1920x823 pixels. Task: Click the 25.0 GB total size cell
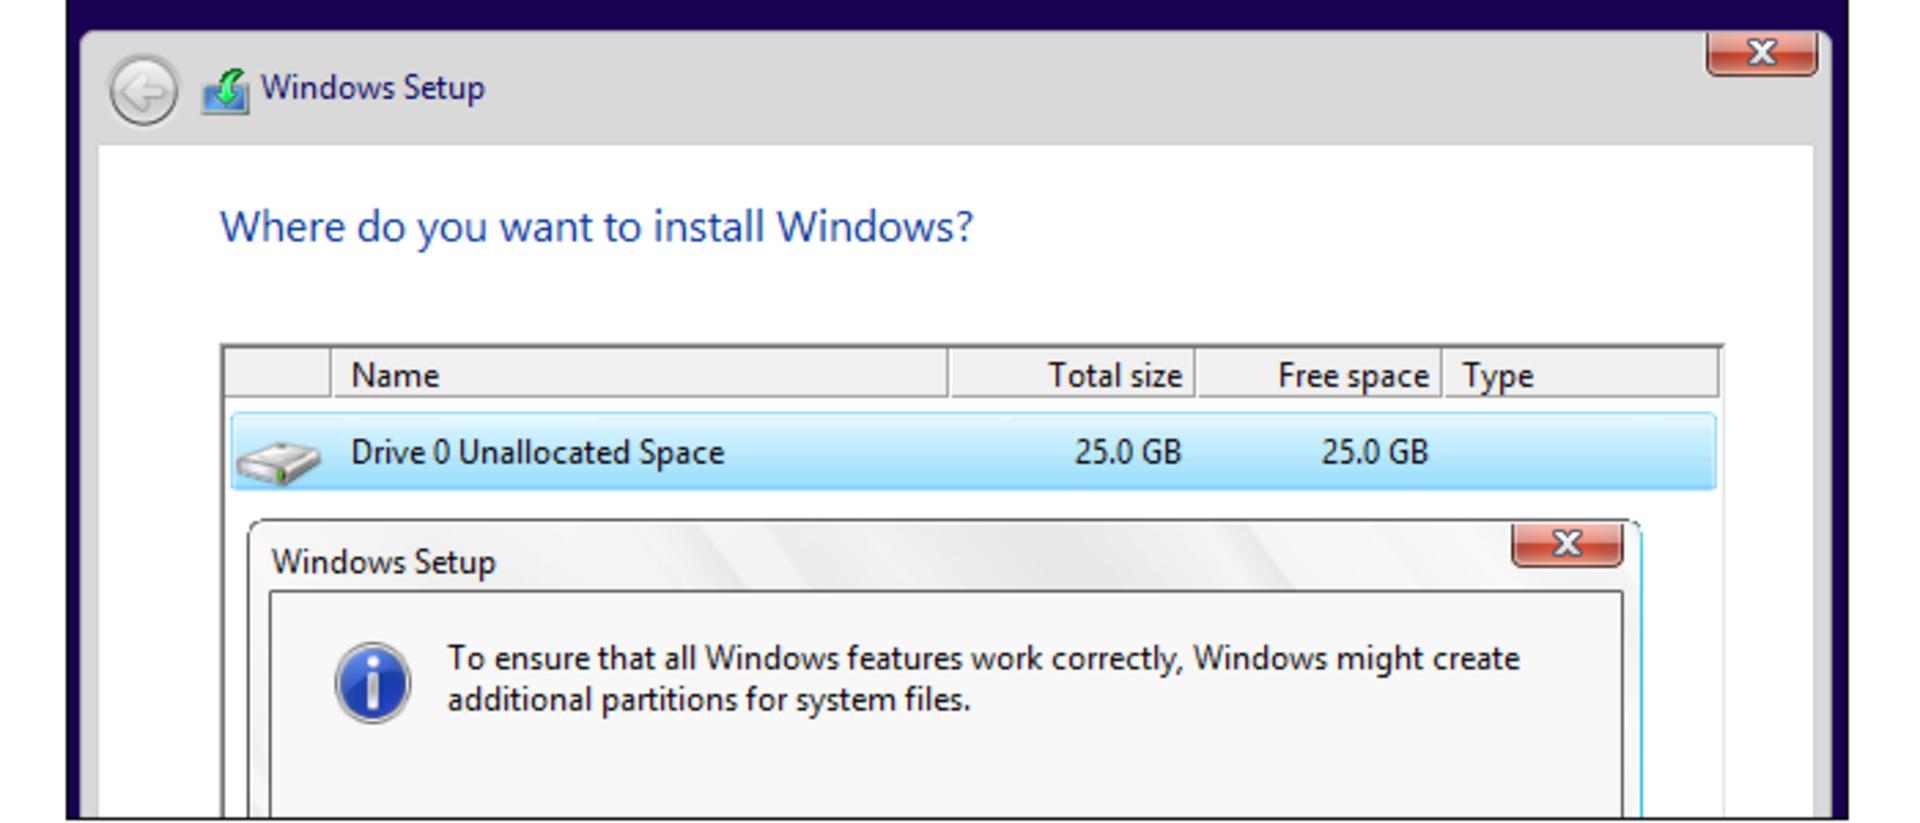(1127, 452)
